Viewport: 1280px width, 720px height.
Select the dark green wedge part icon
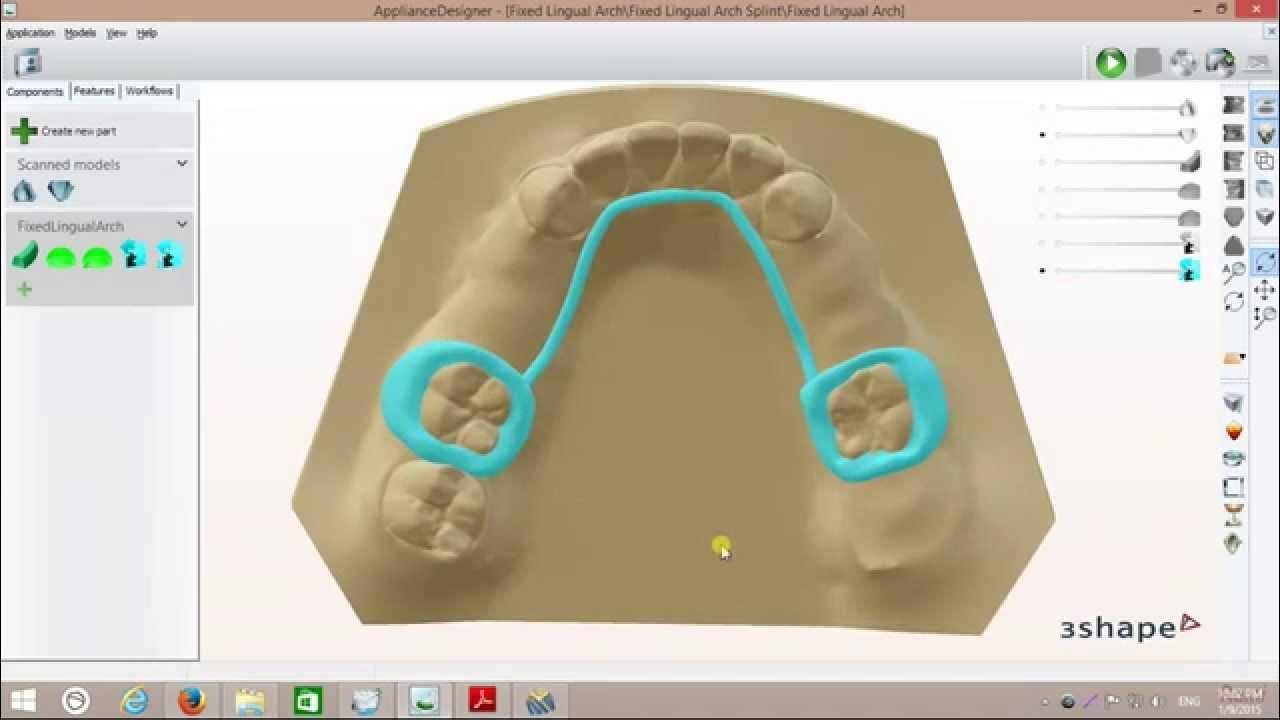[25, 256]
